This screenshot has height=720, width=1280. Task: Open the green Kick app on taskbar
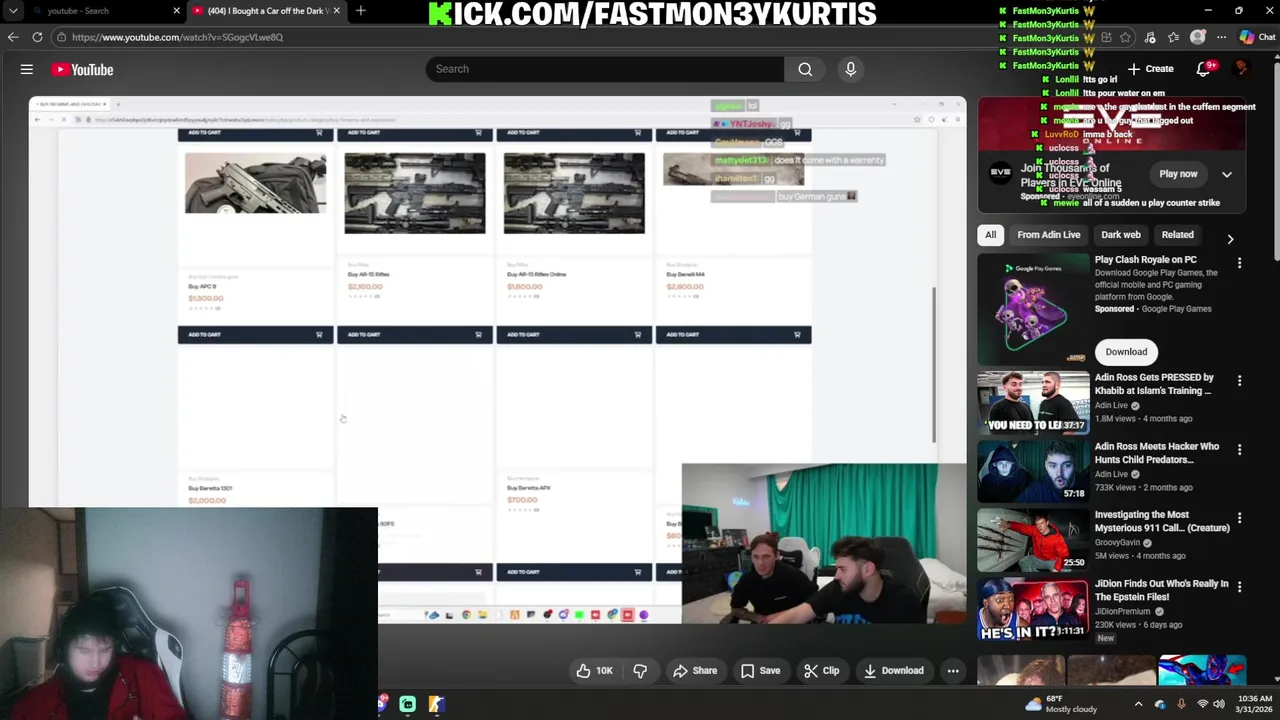click(408, 704)
